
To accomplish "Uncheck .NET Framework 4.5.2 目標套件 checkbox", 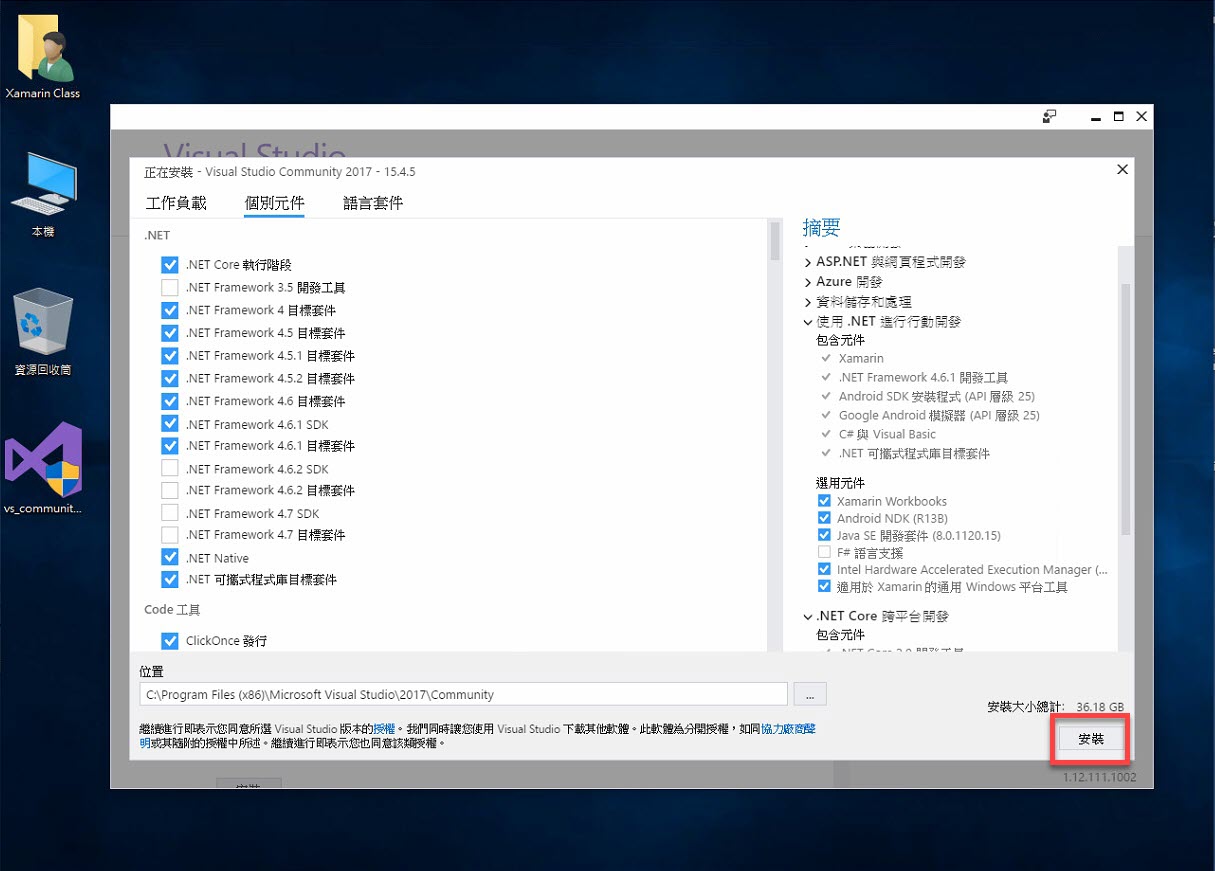I will pyautogui.click(x=169, y=378).
